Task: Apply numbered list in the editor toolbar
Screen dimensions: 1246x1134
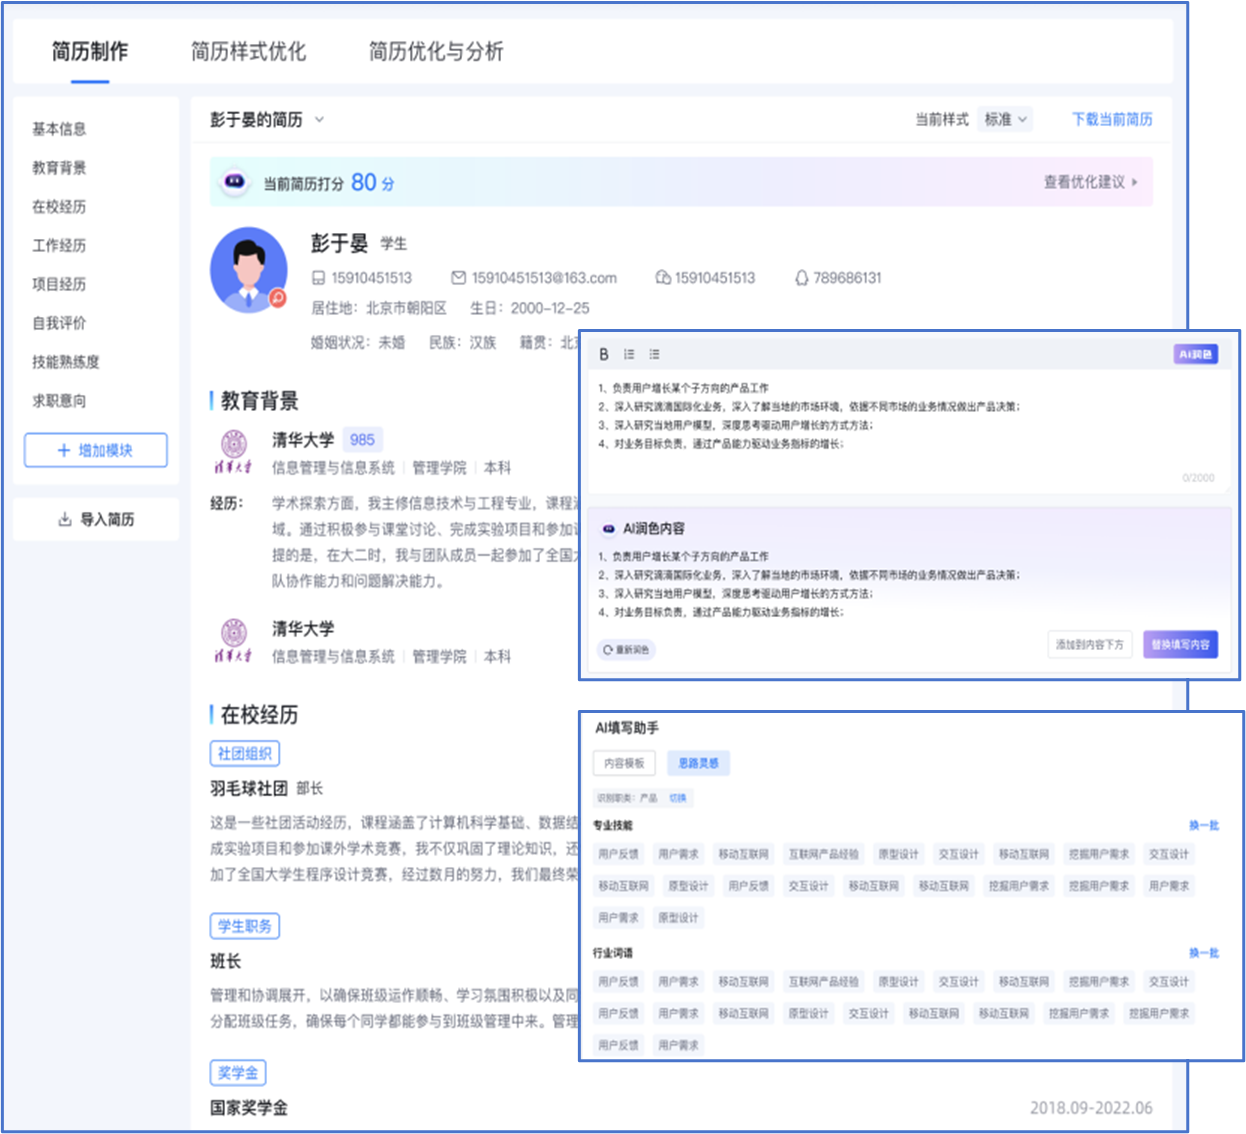Action: tap(629, 354)
